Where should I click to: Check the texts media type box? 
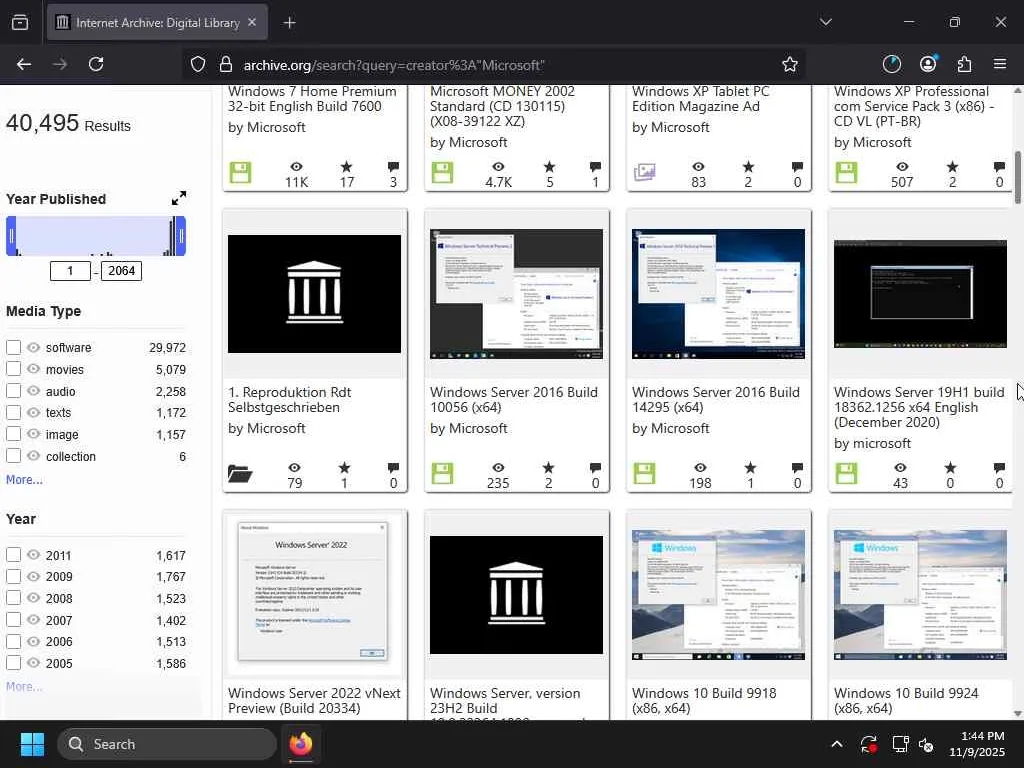(14, 413)
